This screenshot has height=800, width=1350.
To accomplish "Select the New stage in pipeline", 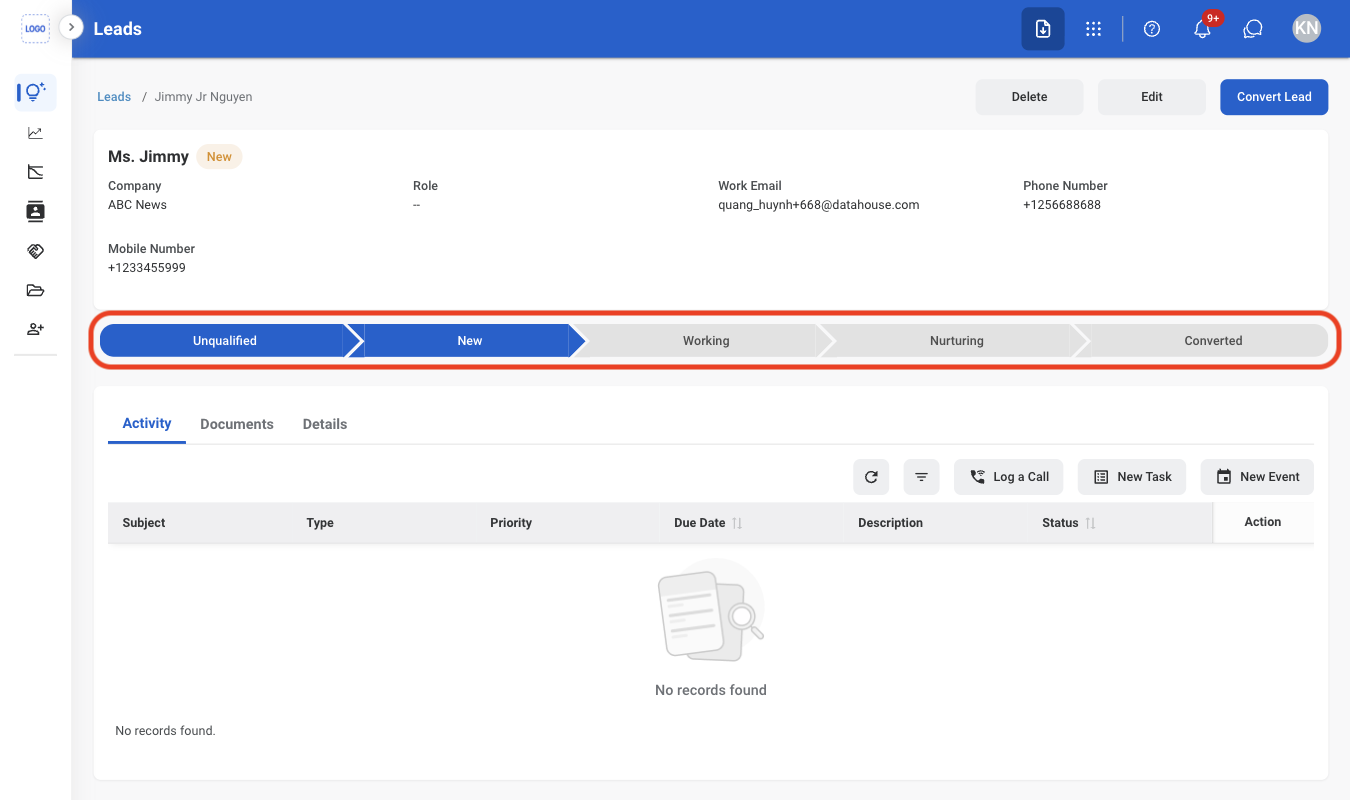I will click(469, 340).
